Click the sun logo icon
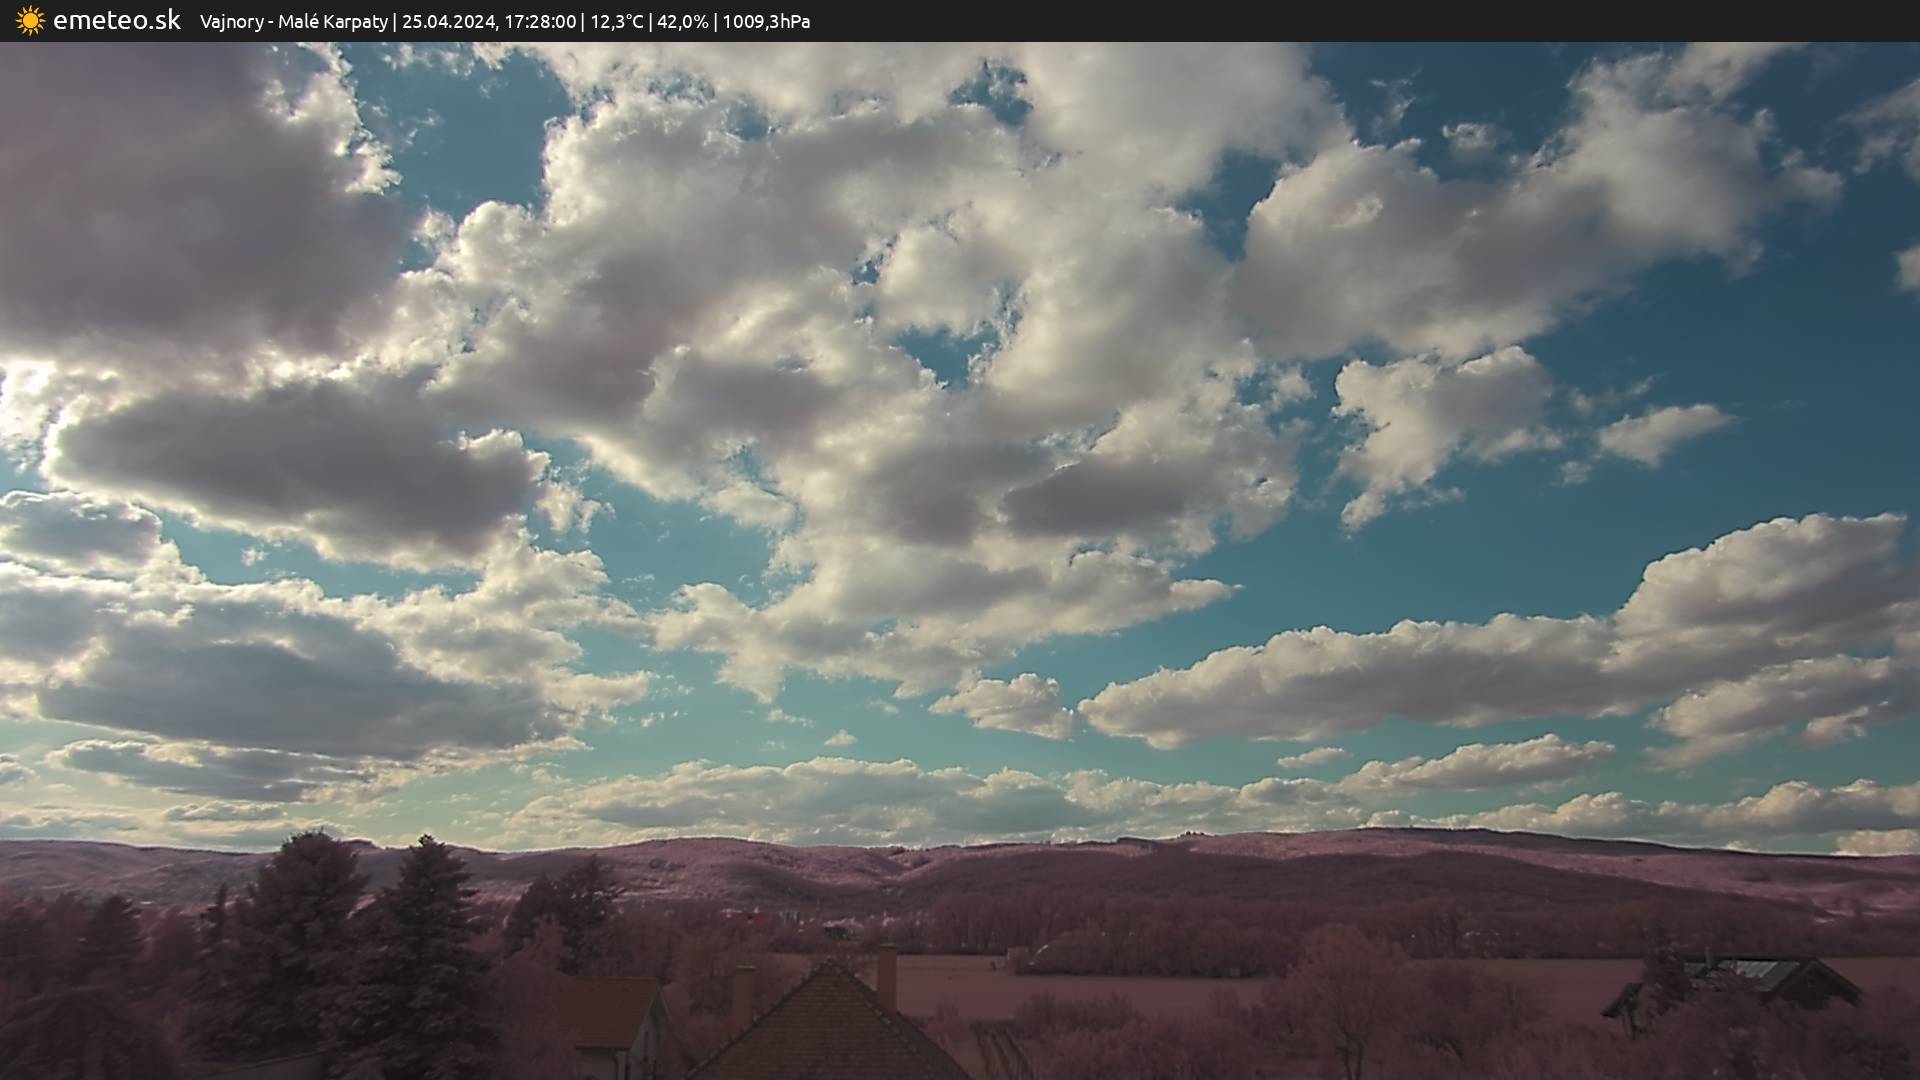The image size is (1920, 1080). coord(30,21)
